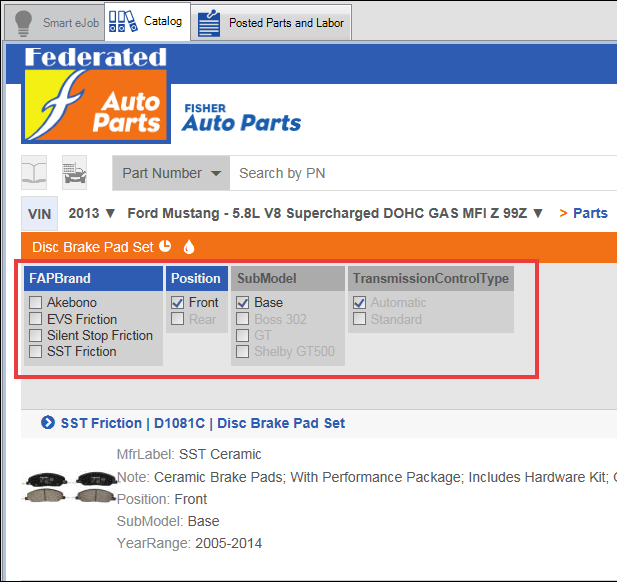Screen dimensions: 617x582
Task: Check the Akebono brand checkbox
Action: coord(35,303)
